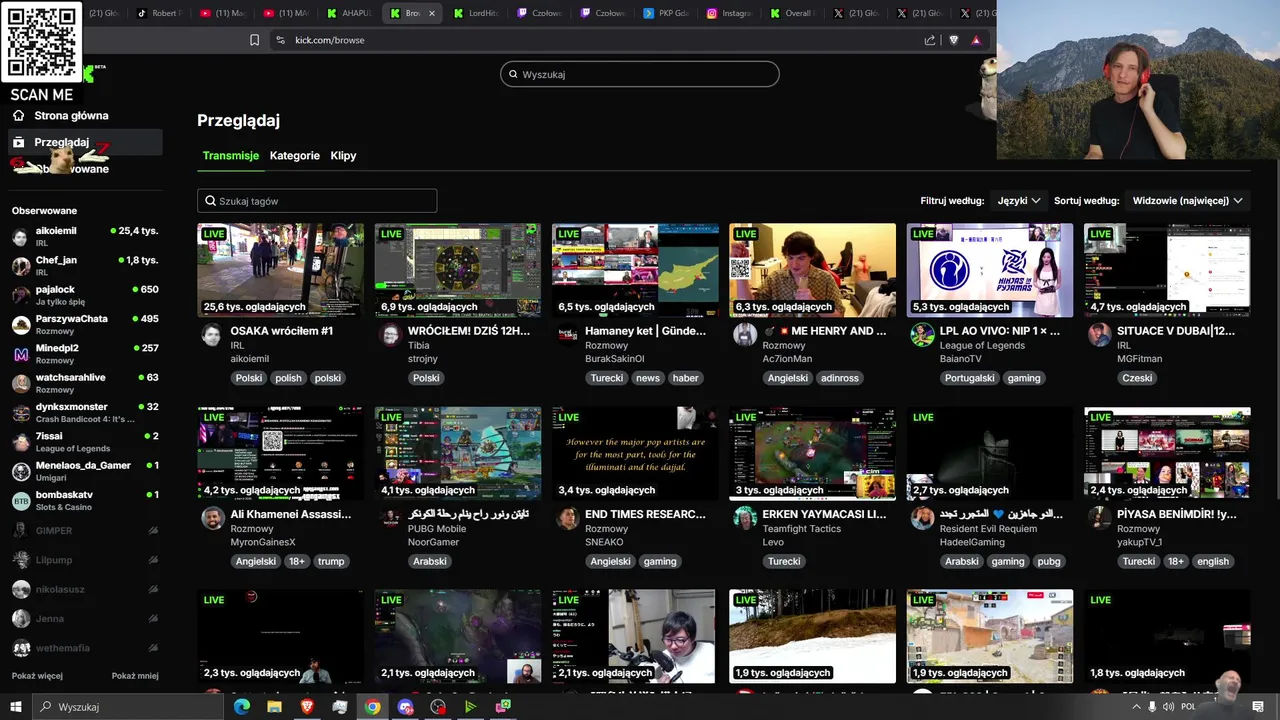Click english tag under PİYASA BENİMDİR stream

pos(1212,561)
